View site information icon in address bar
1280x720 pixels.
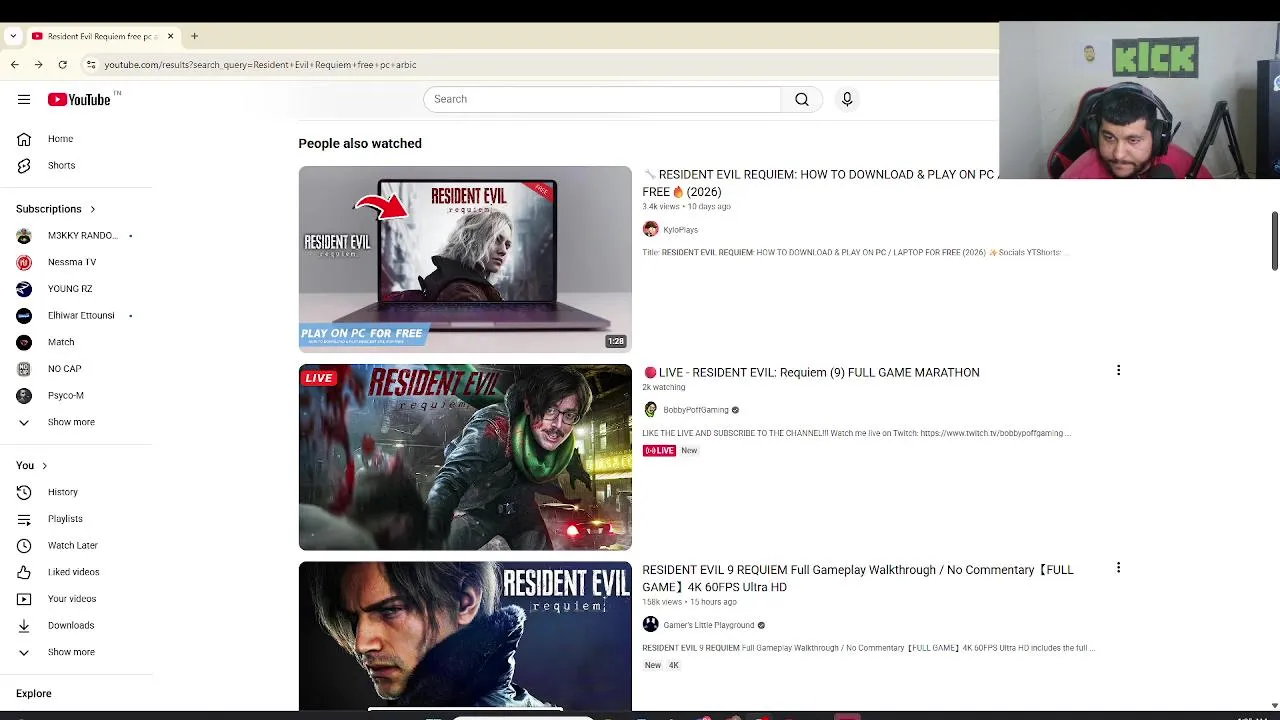[91, 64]
